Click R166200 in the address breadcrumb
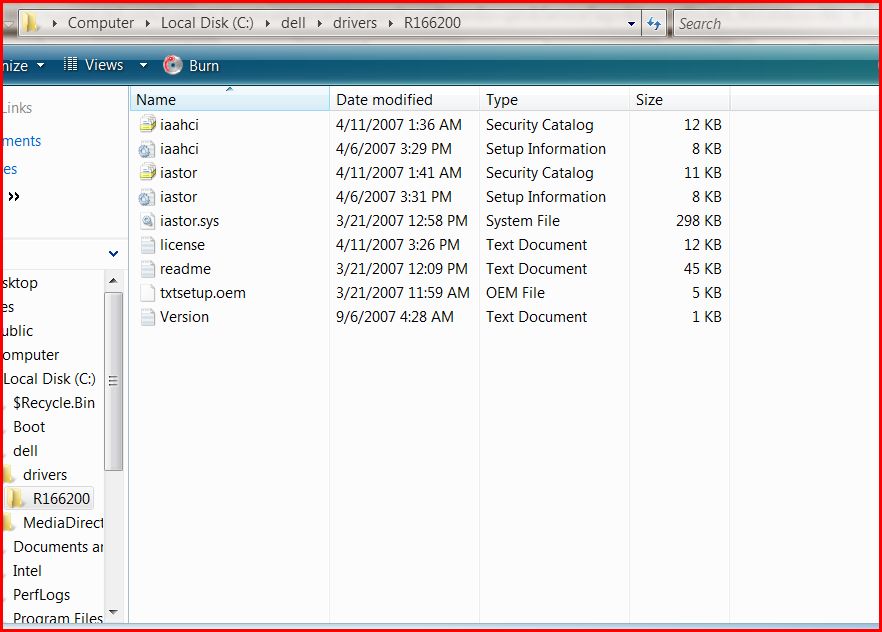The image size is (882, 632). coord(432,23)
